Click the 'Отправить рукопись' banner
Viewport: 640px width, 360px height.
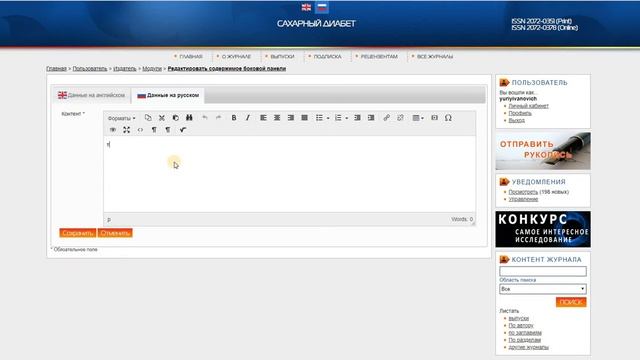[x=543, y=151]
